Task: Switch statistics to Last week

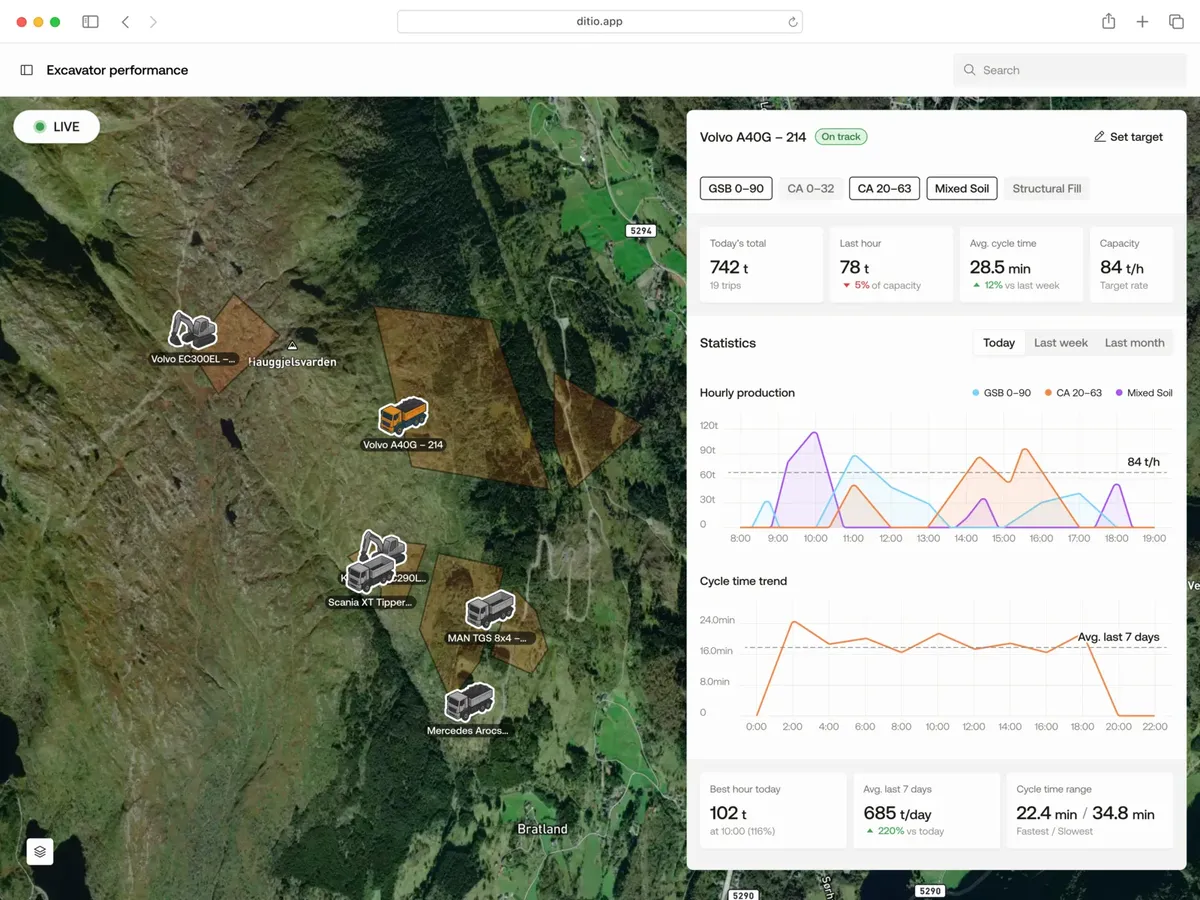Action: (1061, 342)
